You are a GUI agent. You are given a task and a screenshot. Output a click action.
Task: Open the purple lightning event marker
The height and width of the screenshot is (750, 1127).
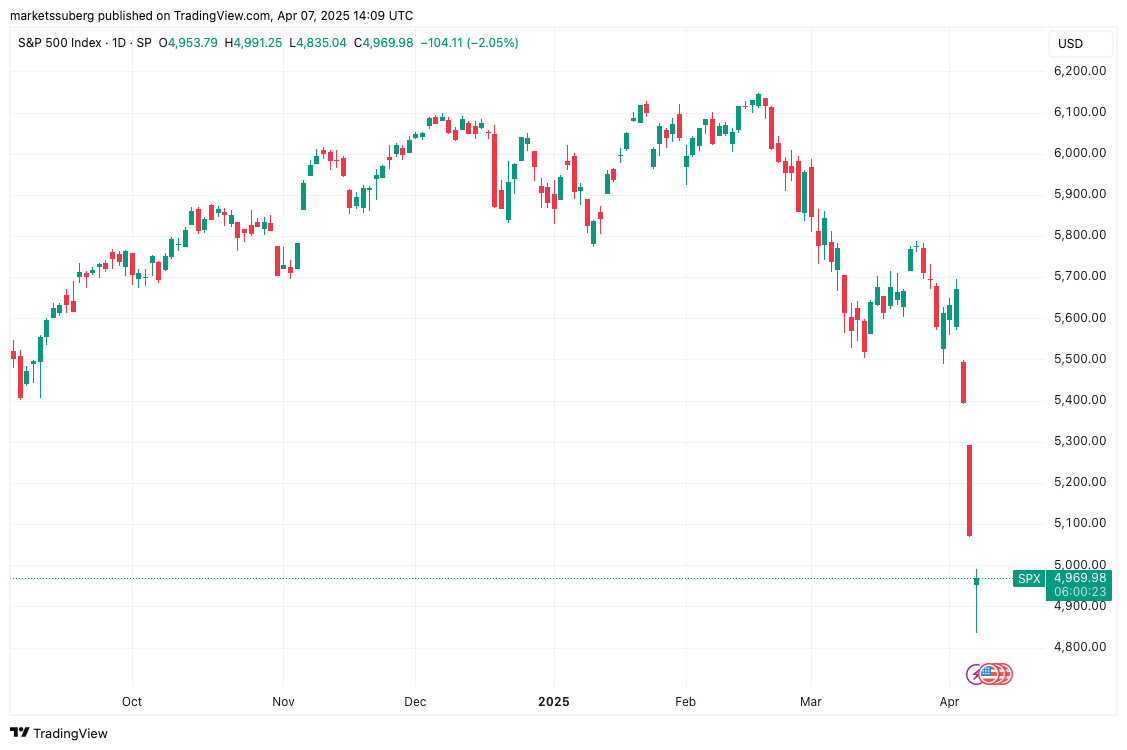click(974, 674)
